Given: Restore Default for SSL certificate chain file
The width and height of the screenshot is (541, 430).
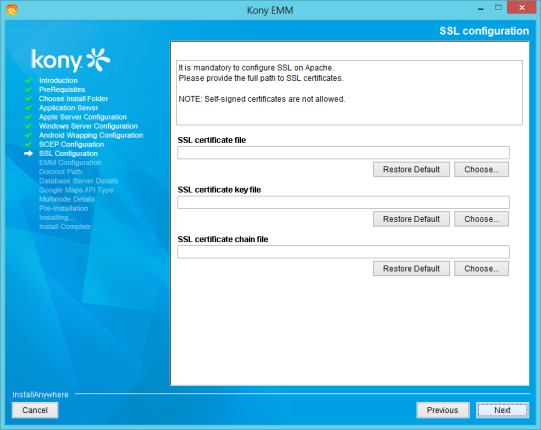Looking at the screenshot, I should tap(411, 268).
